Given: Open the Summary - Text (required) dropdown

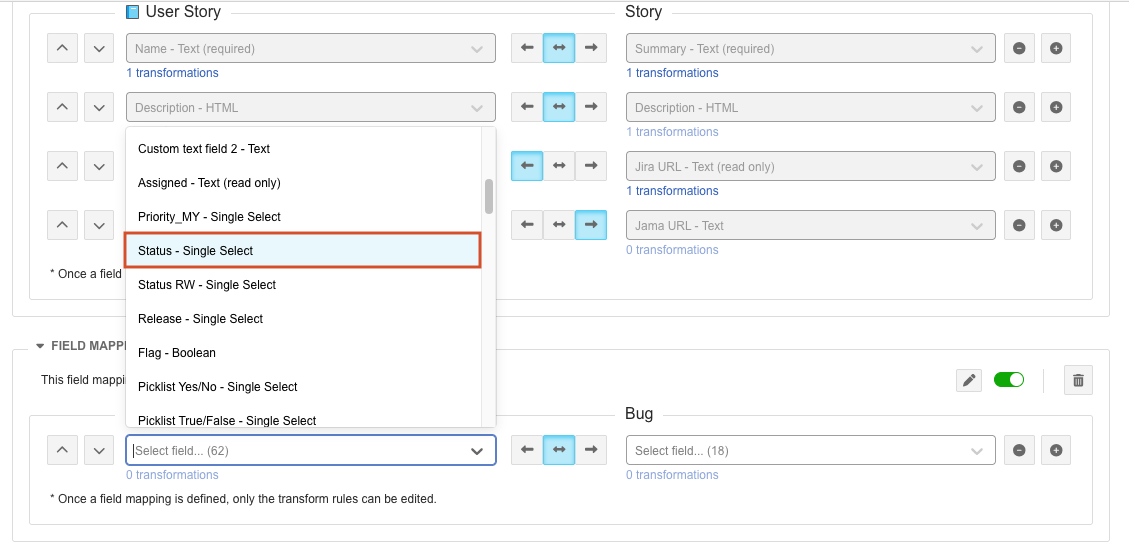Looking at the screenshot, I should click(810, 48).
